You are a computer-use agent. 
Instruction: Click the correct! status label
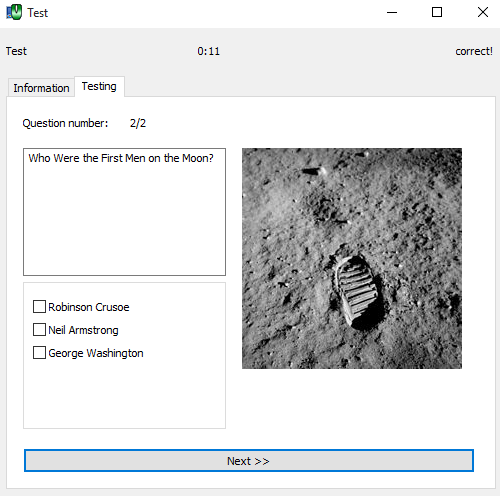[474, 51]
